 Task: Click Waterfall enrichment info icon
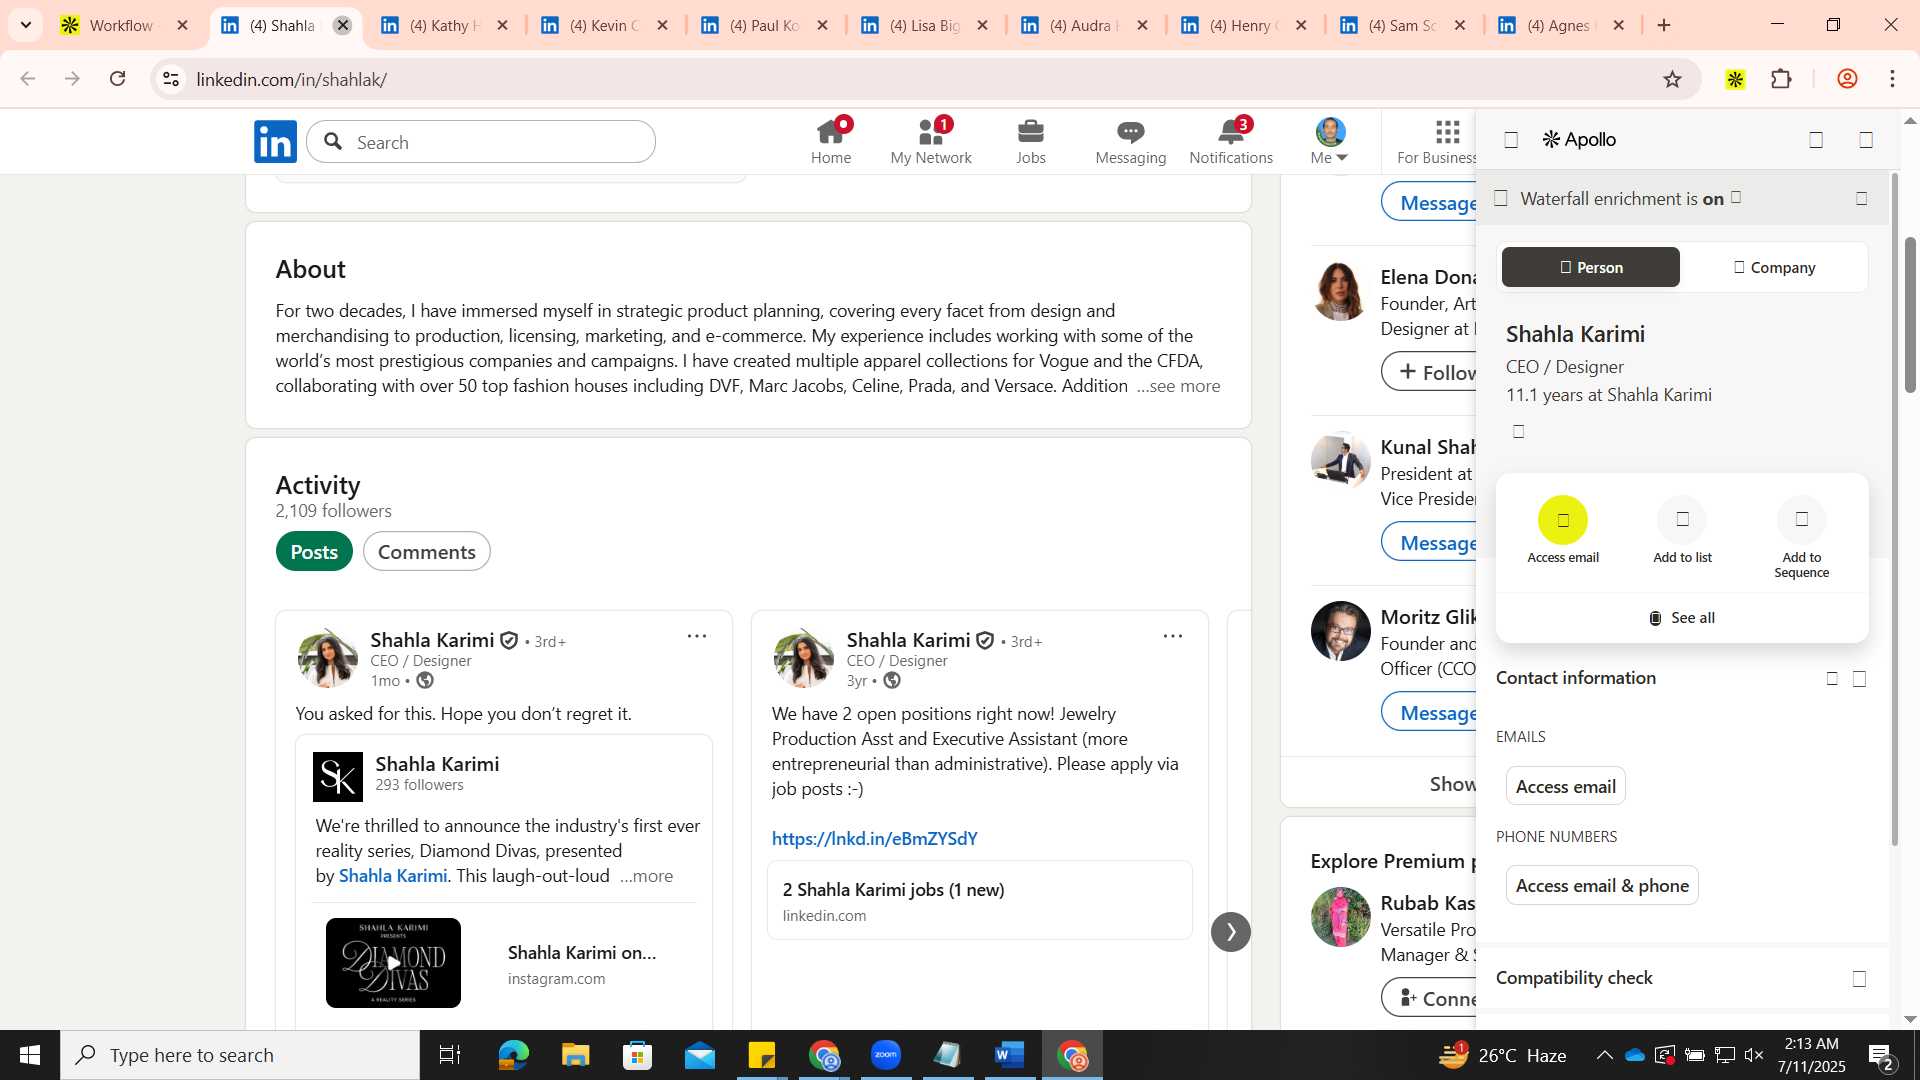(x=1736, y=198)
